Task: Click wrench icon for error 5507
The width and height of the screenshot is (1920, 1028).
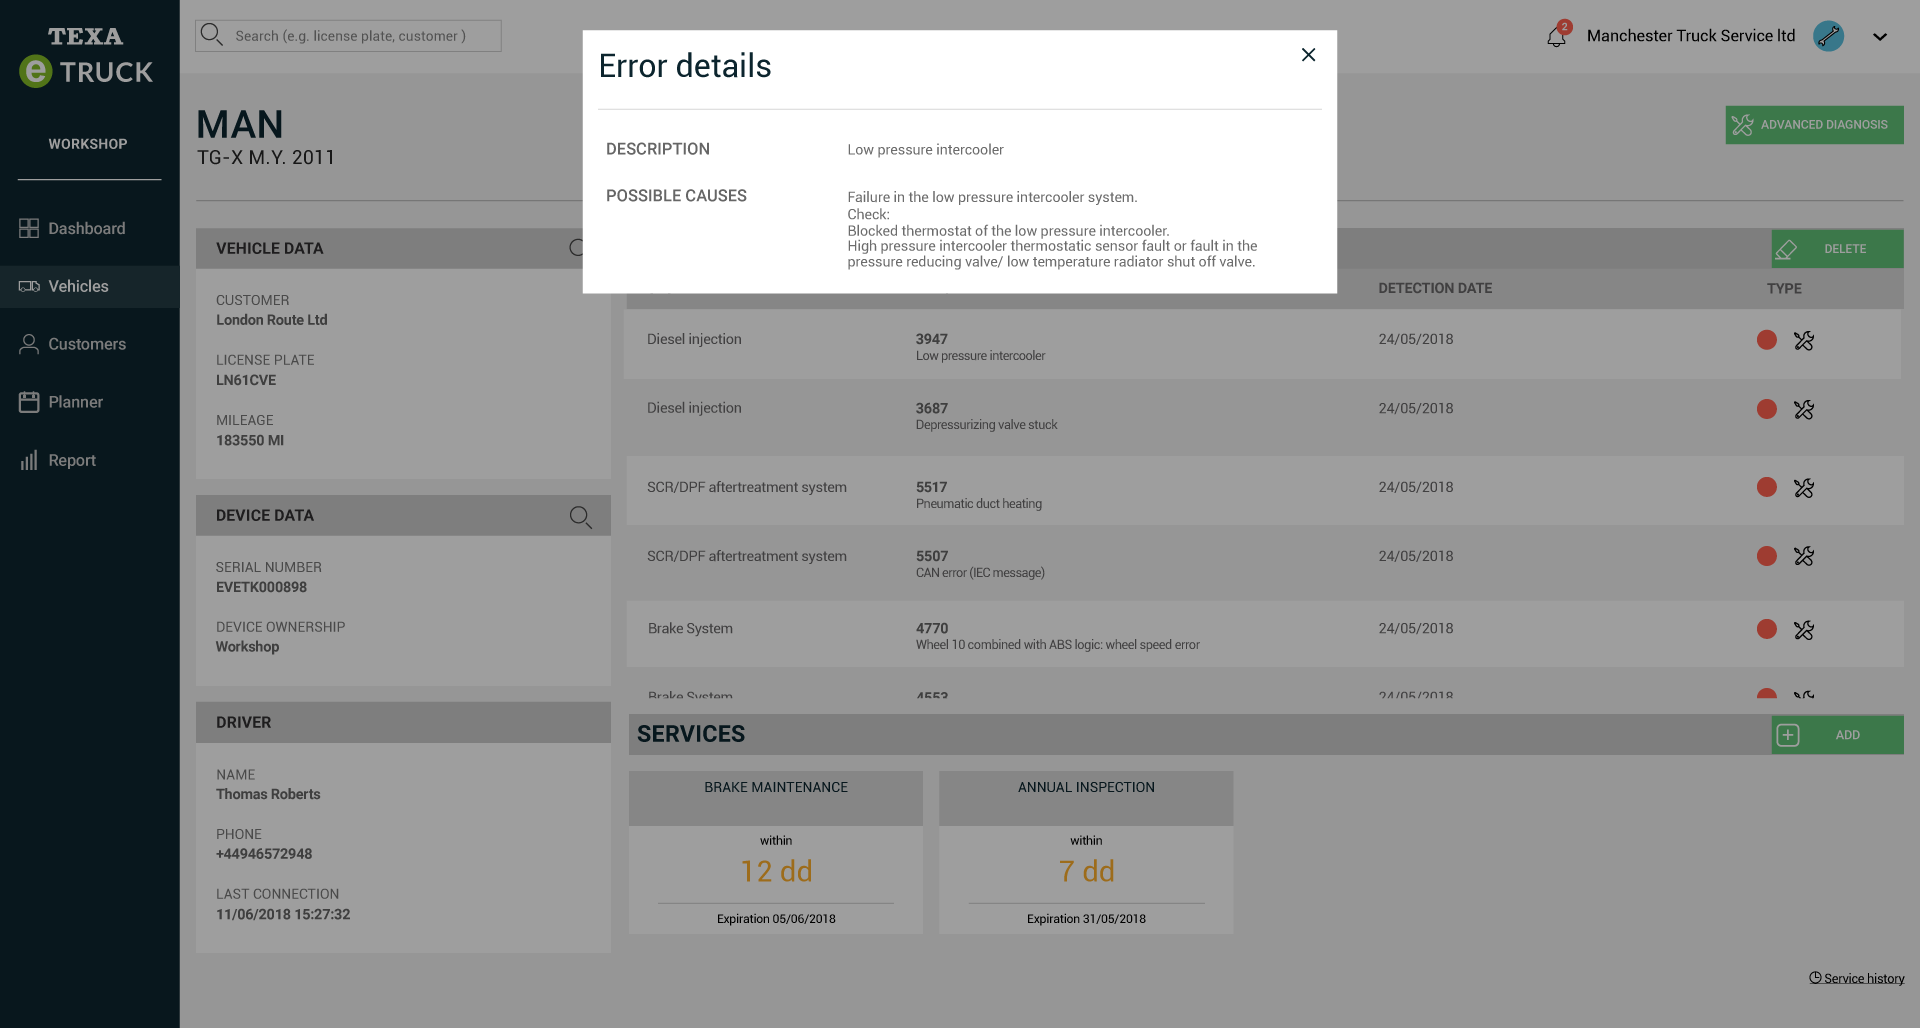Action: (x=1804, y=556)
